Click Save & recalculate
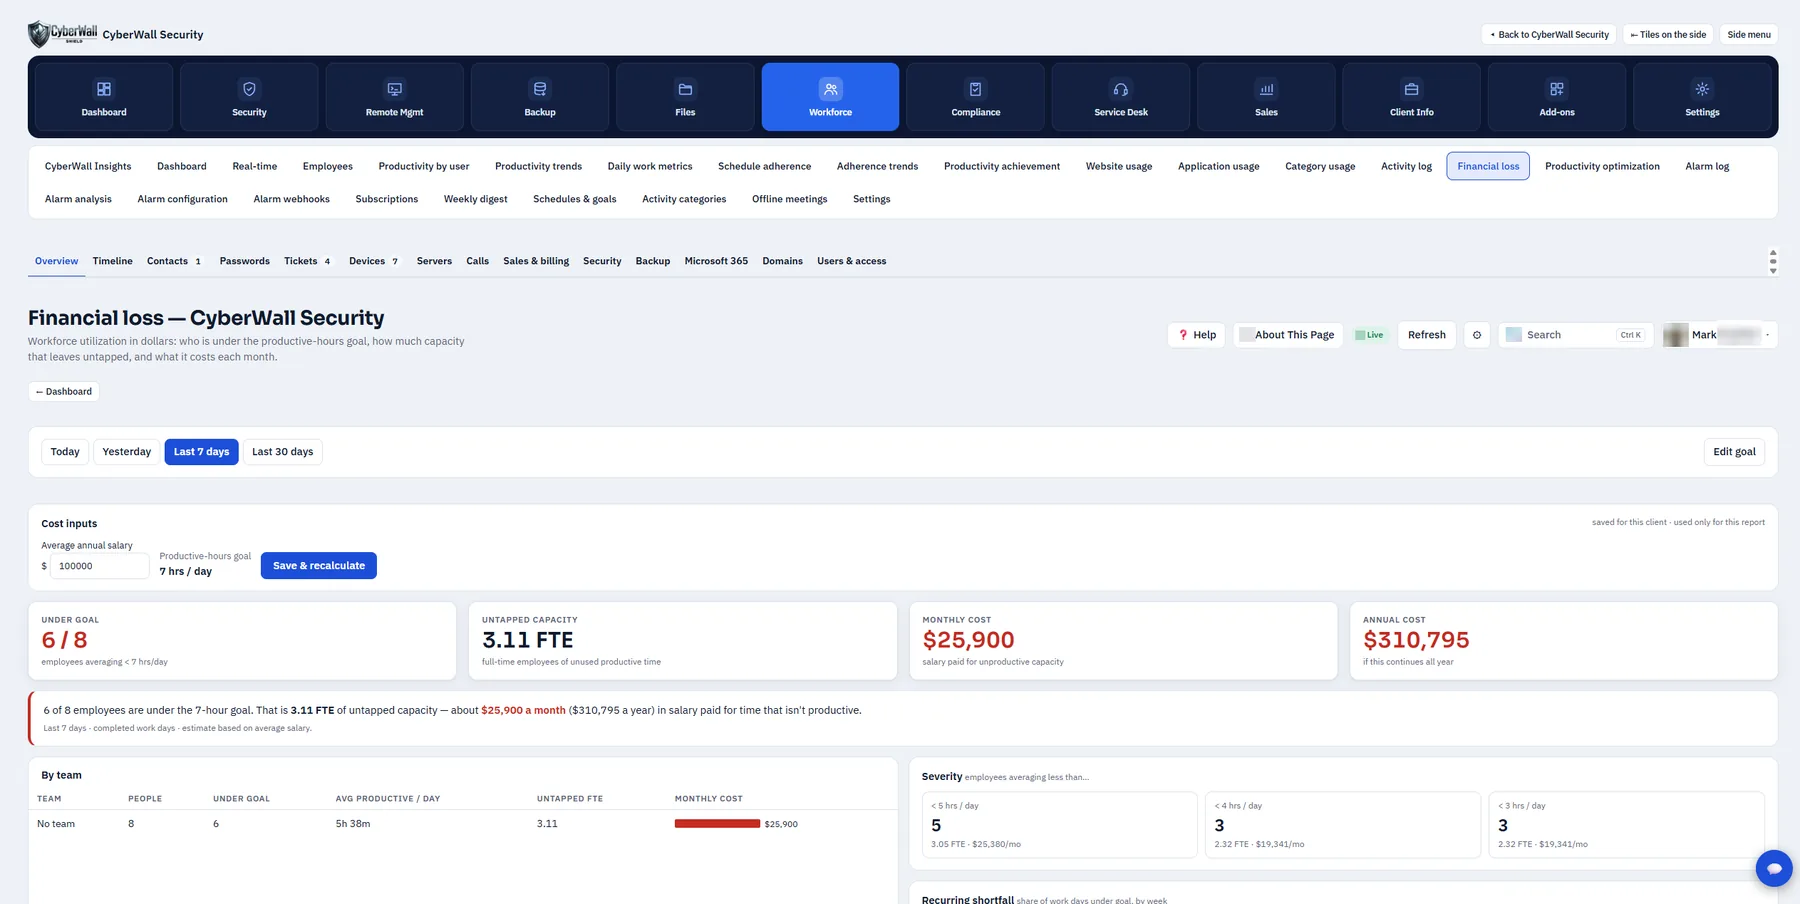The image size is (1800, 904). tap(319, 566)
